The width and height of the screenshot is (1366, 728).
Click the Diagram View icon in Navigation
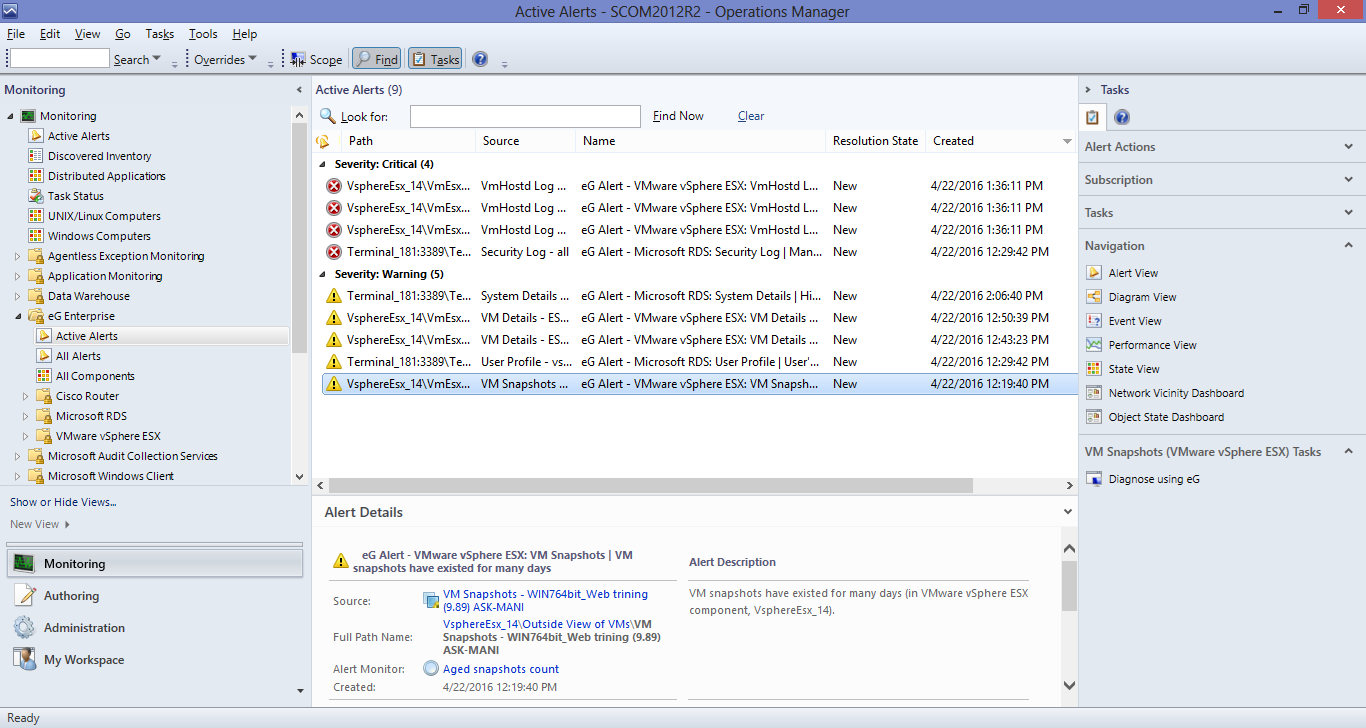pyautogui.click(x=1093, y=297)
